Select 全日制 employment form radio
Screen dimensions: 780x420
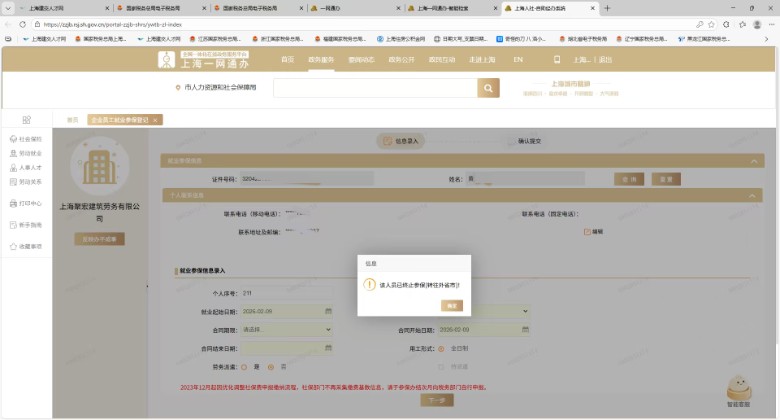coord(443,348)
